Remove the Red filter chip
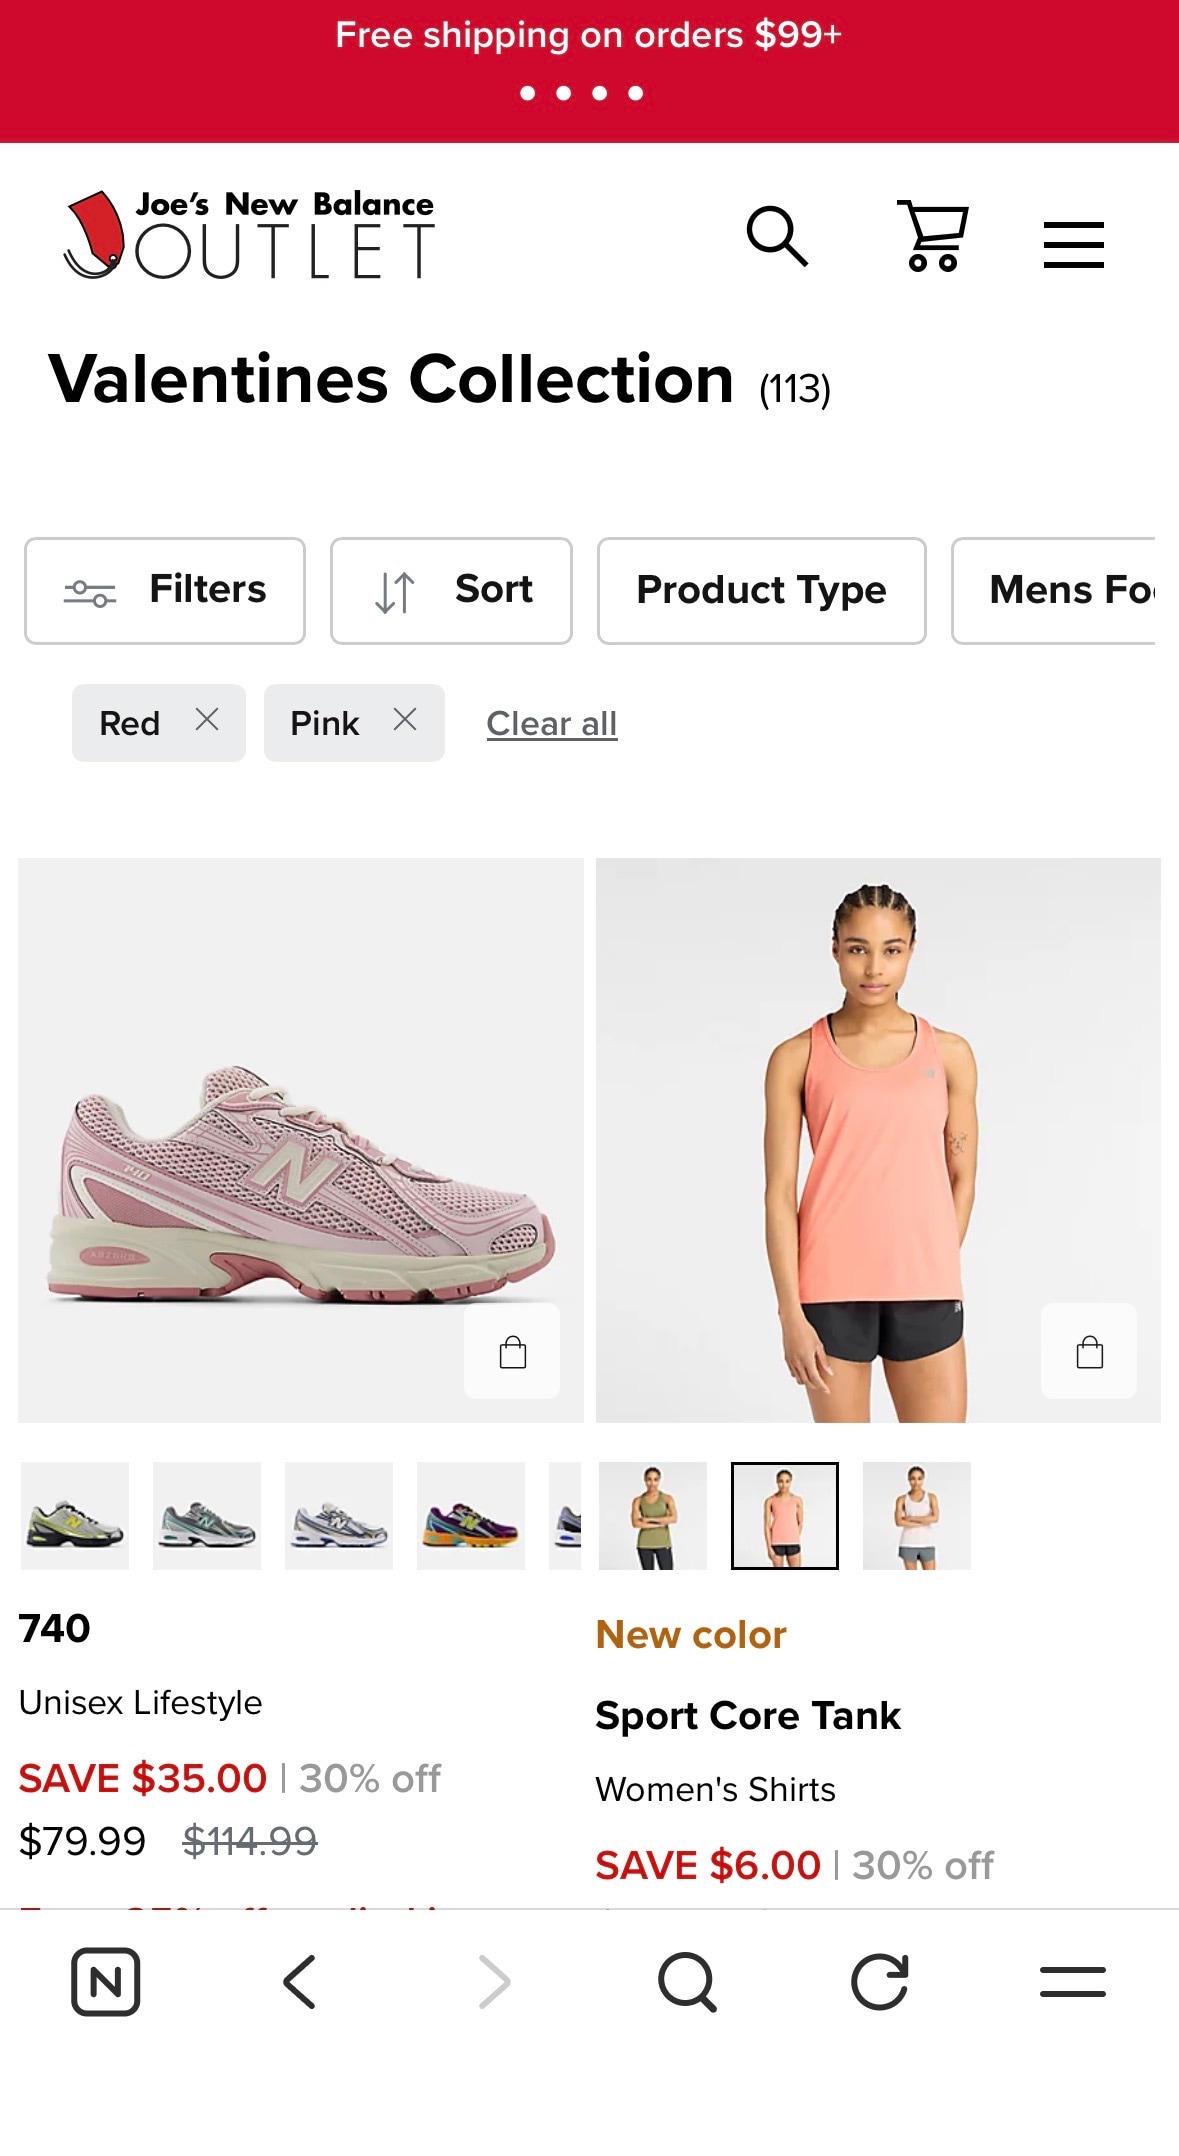The height and width of the screenshot is (2156, 1179). click(207, 720)
